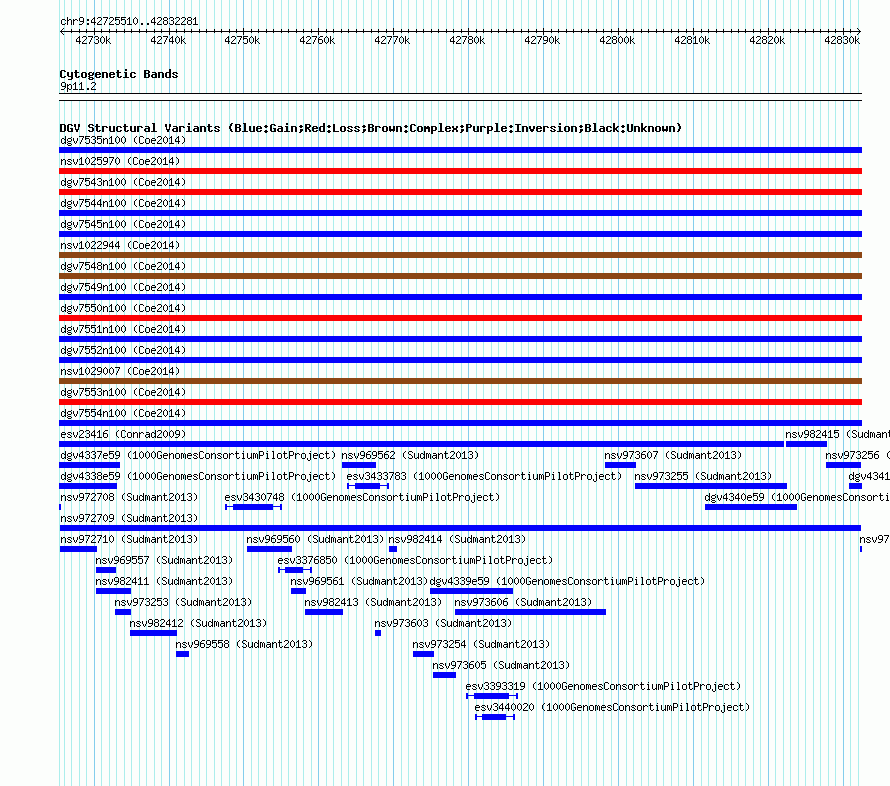This screenshot has width=890, height=786.
Task: Select the nsv973255 (Sudmant2013) label
Action: (703, 476)
